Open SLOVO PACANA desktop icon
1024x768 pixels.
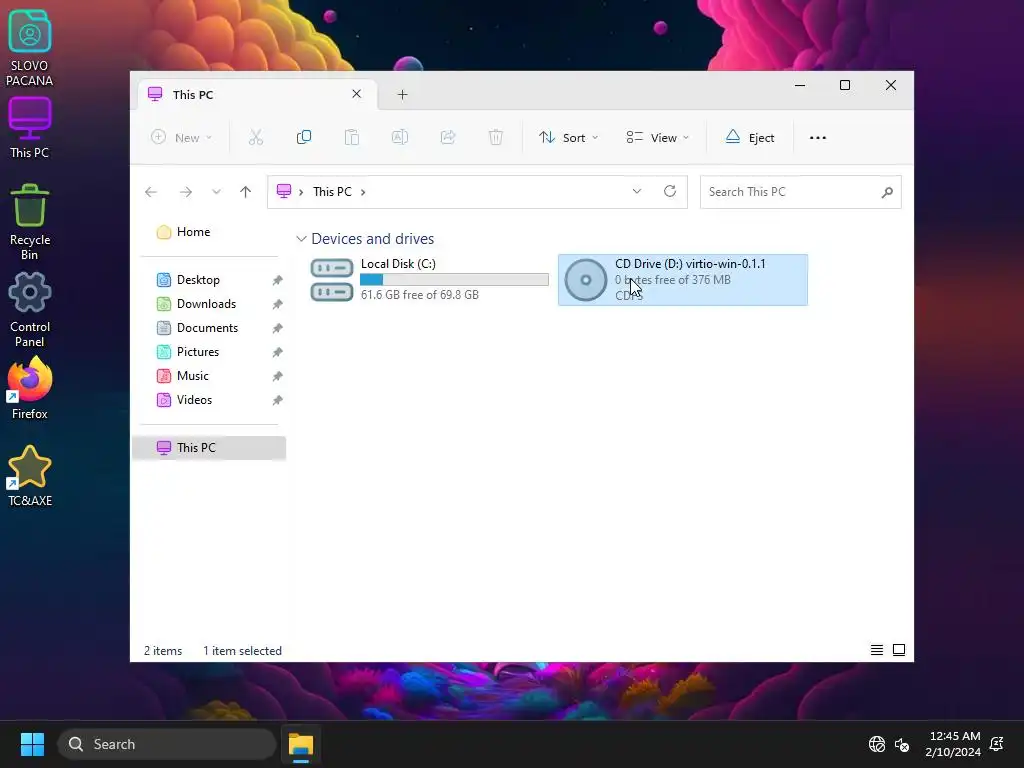pos(29,48)
